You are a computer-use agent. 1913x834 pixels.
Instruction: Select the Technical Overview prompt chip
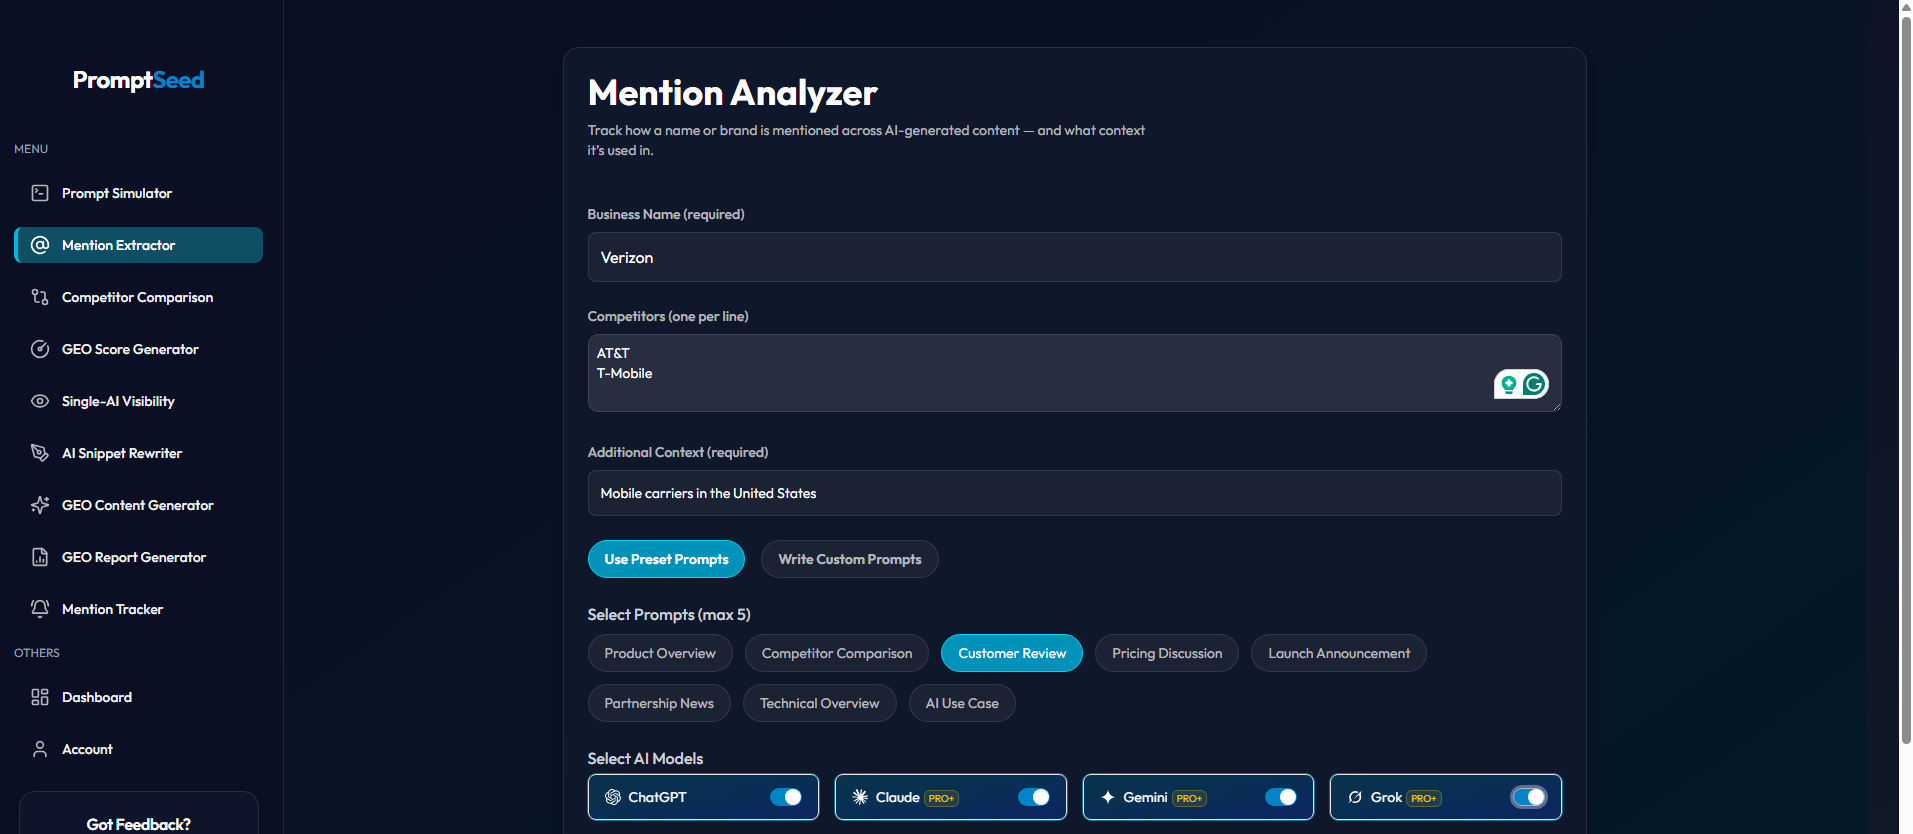[x=820, y=703]
